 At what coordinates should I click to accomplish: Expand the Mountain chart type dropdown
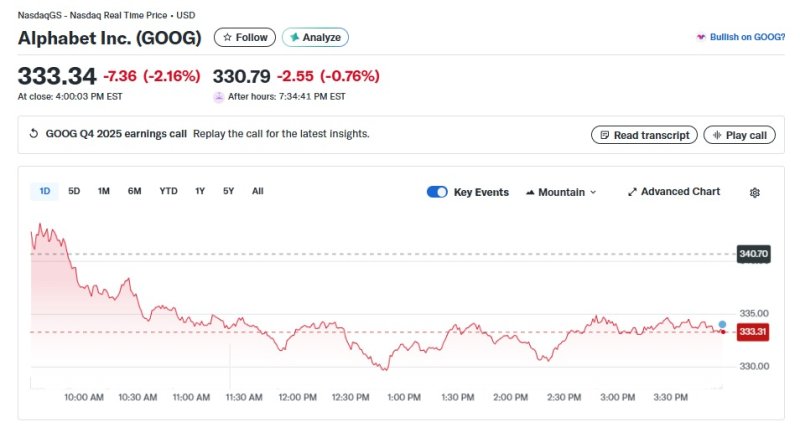click(x=561, y=192)
